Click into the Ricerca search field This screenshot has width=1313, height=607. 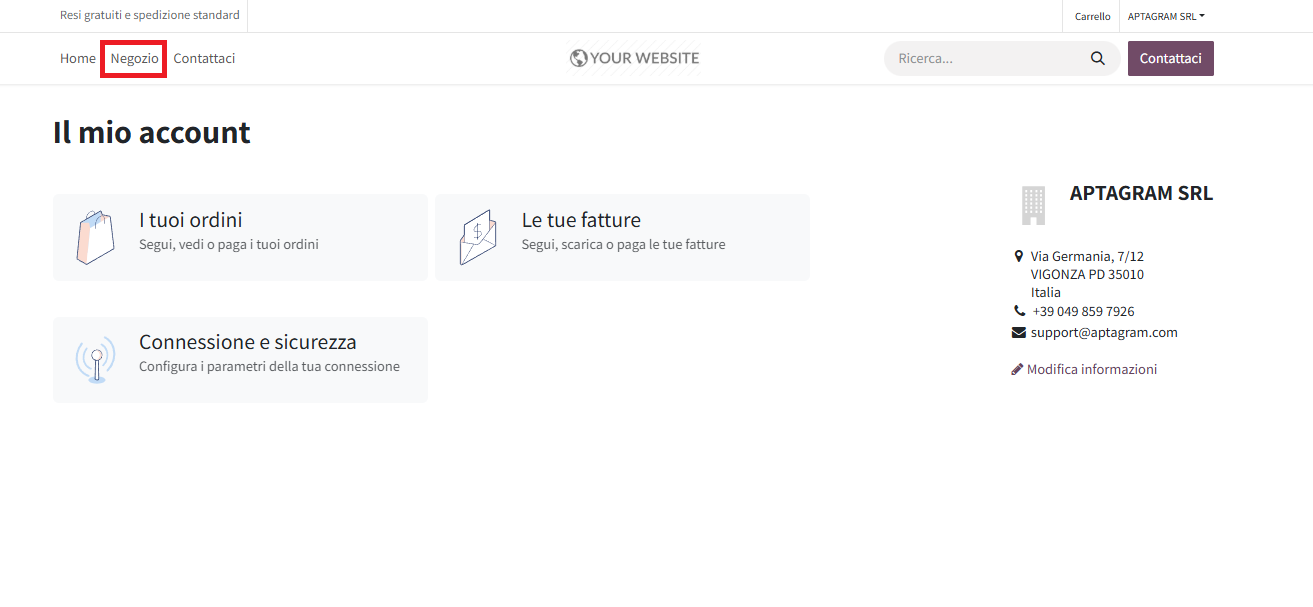click(x=990, y=58)
